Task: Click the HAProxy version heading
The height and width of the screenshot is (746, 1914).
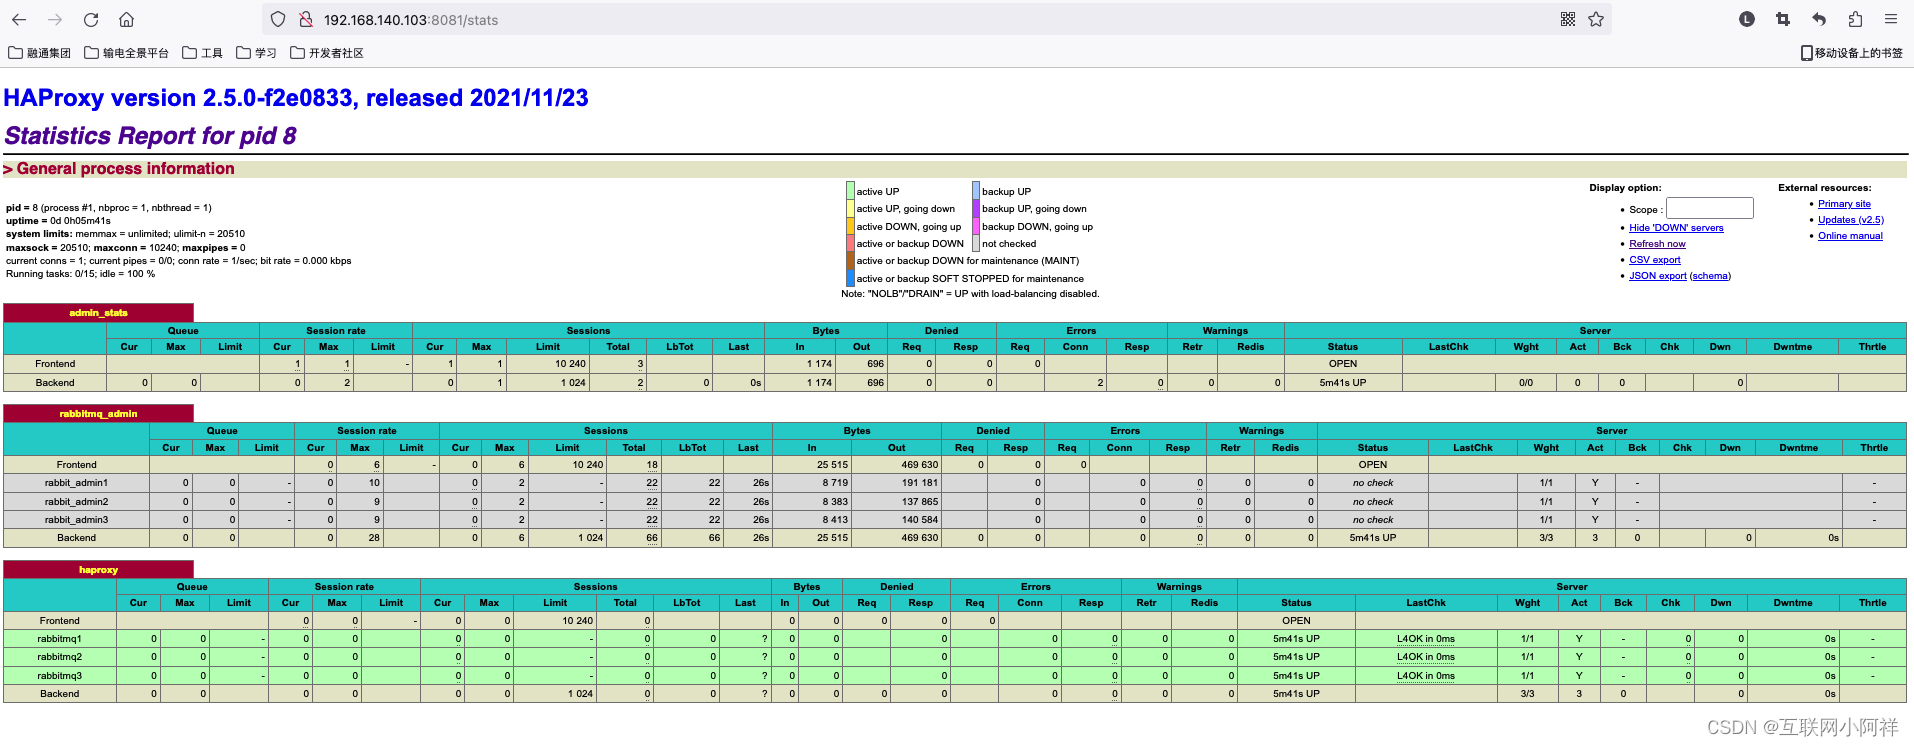Action: click(296, 98)
